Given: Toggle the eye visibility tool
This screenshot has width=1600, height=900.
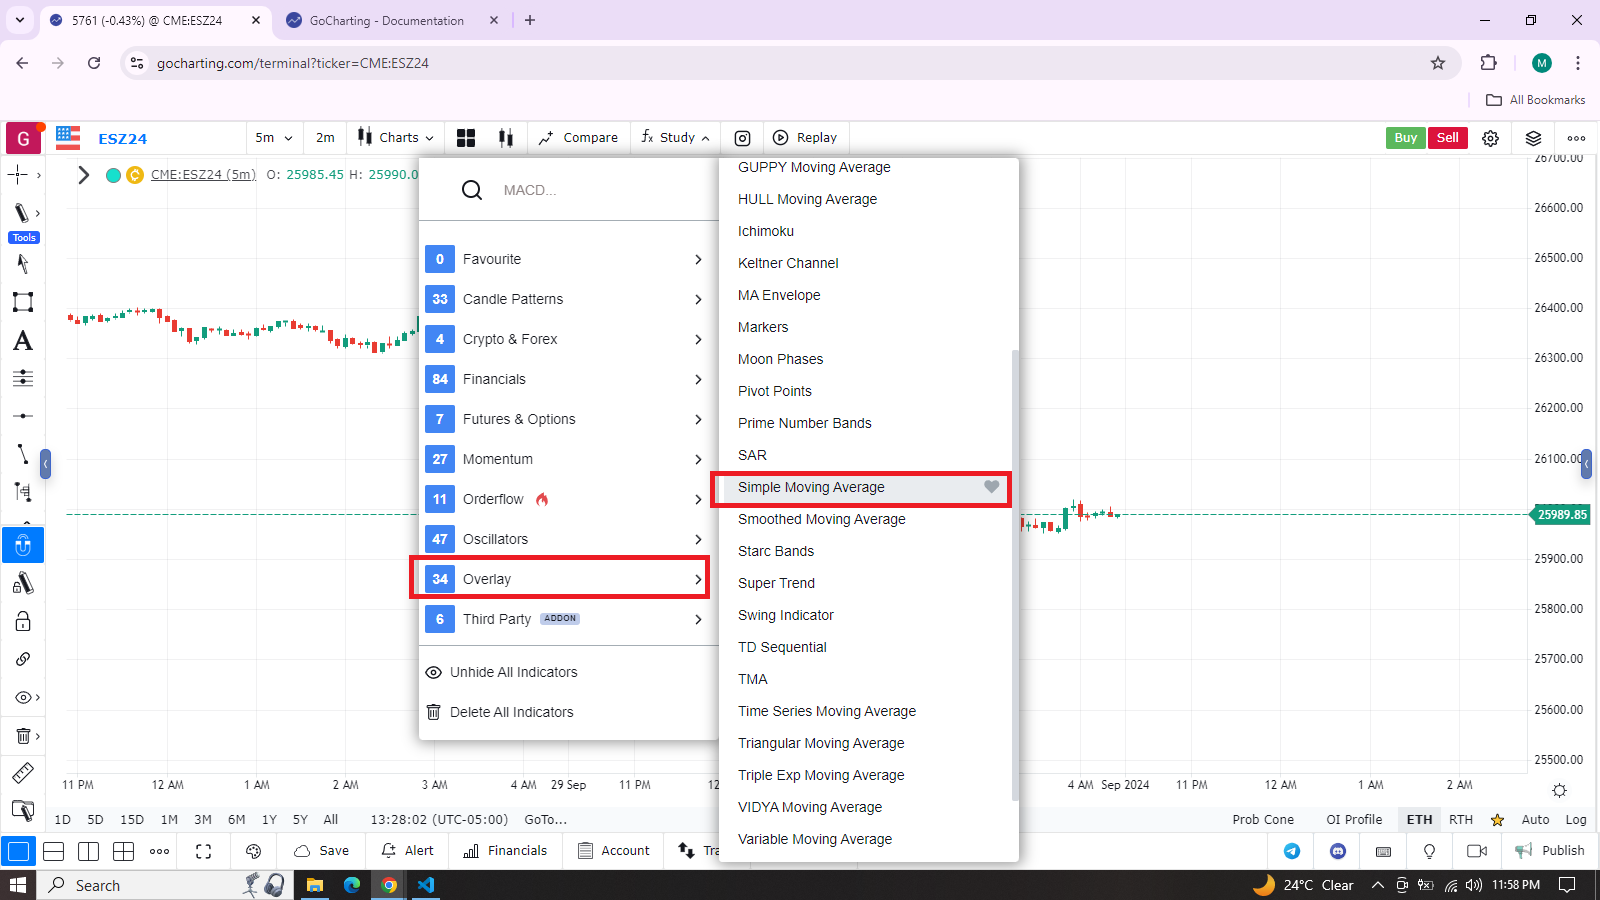Looking at the screenshot, I should coord(22,697).
